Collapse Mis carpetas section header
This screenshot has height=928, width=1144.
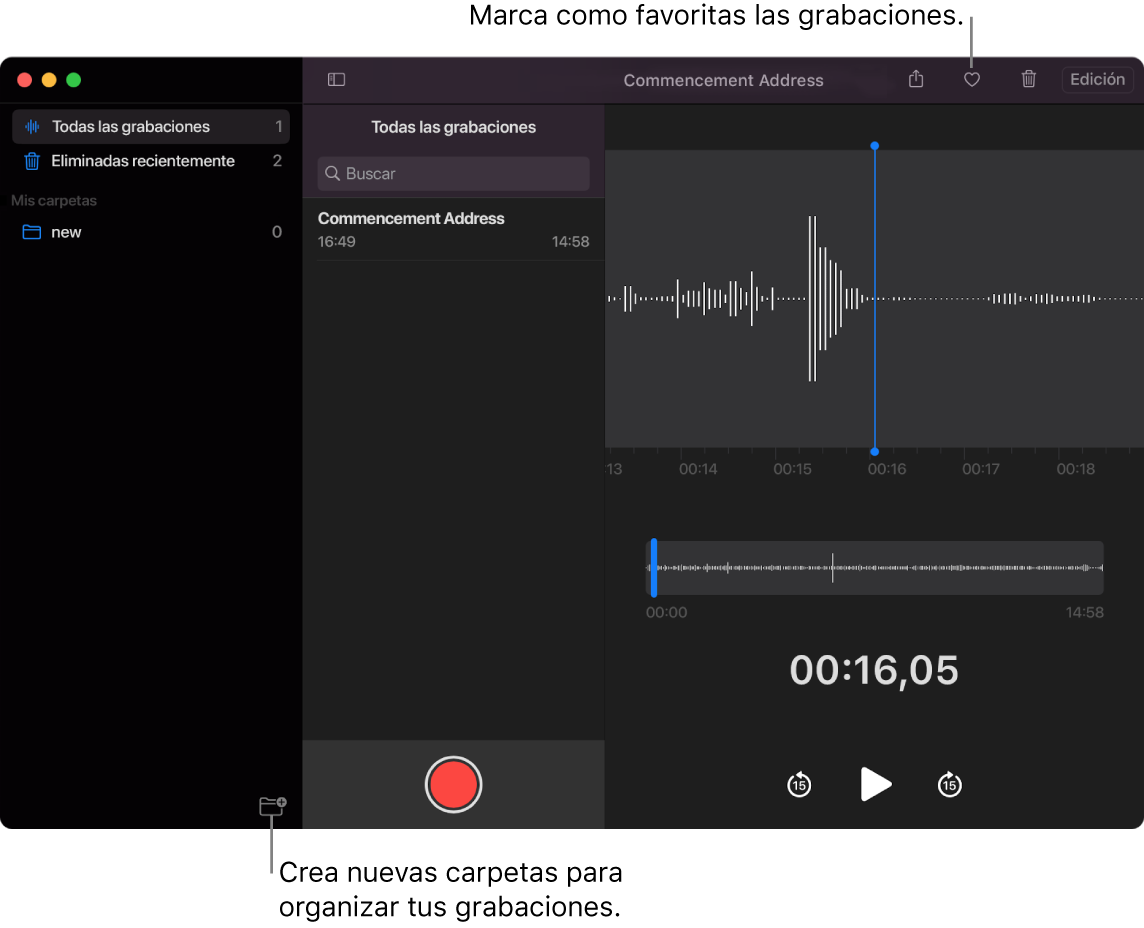click(x=53, y=200)
